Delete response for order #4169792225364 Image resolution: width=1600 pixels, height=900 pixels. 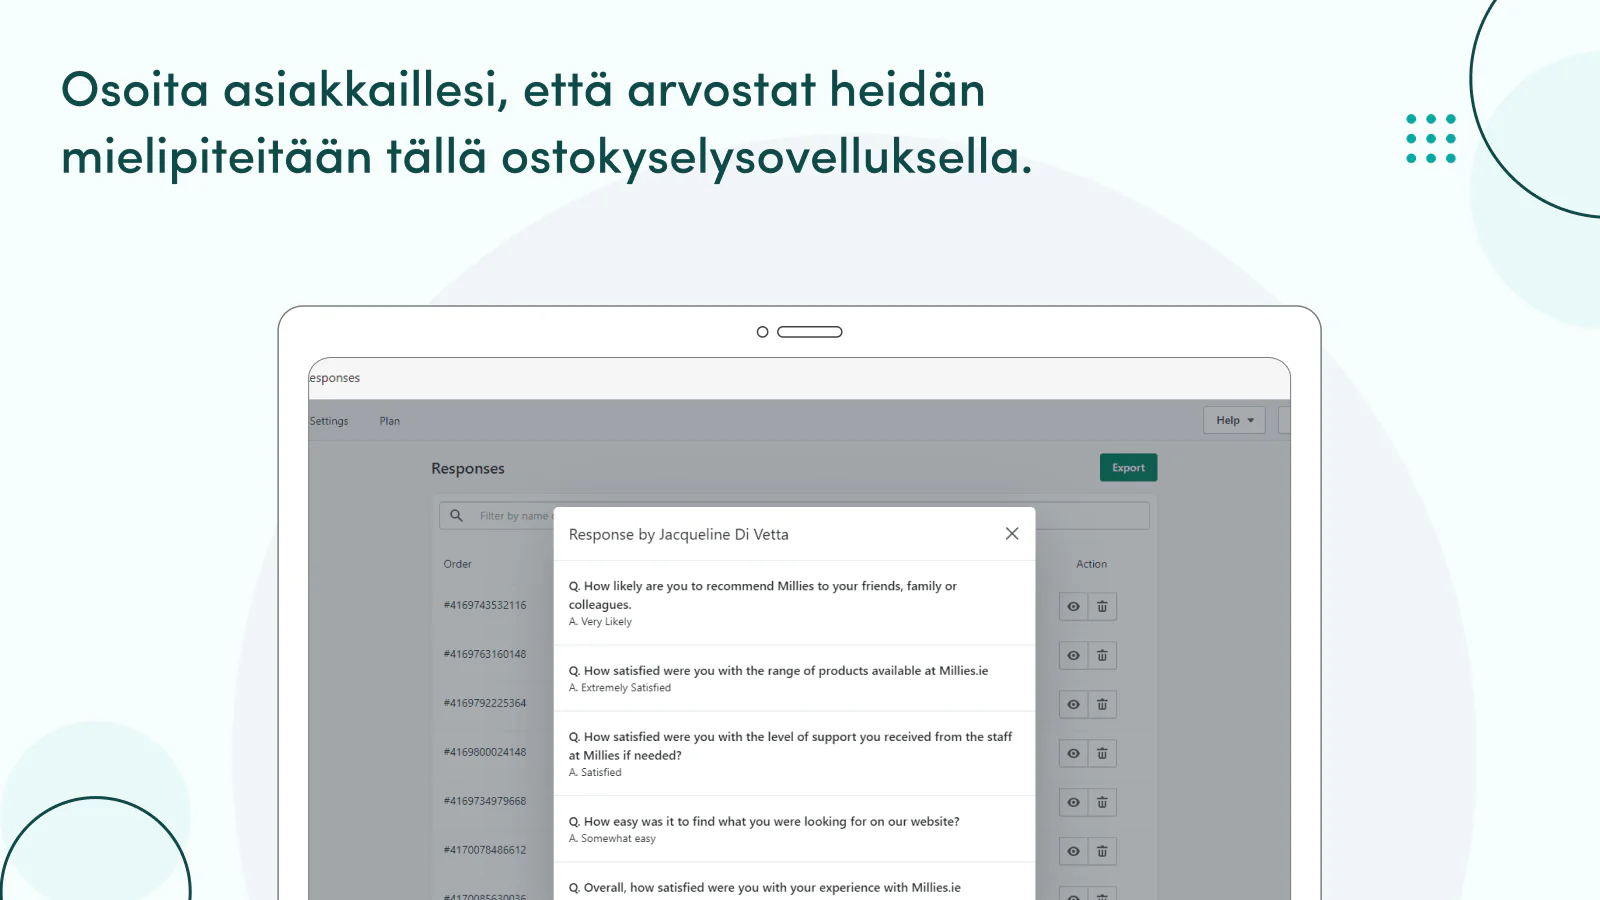tap(1102, 705)
